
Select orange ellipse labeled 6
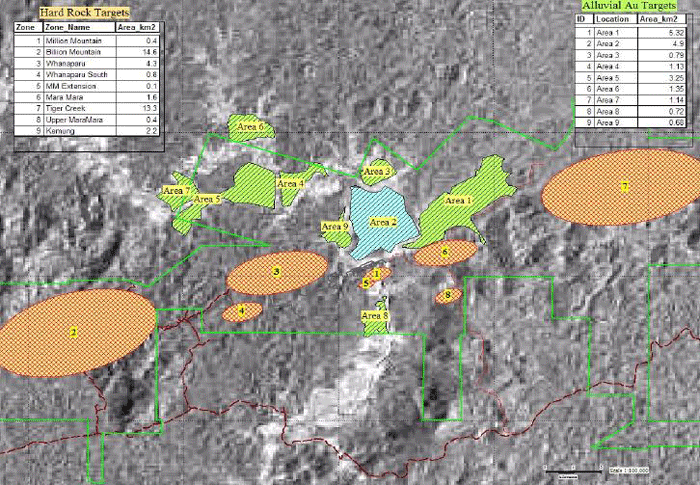click(444, 252)
